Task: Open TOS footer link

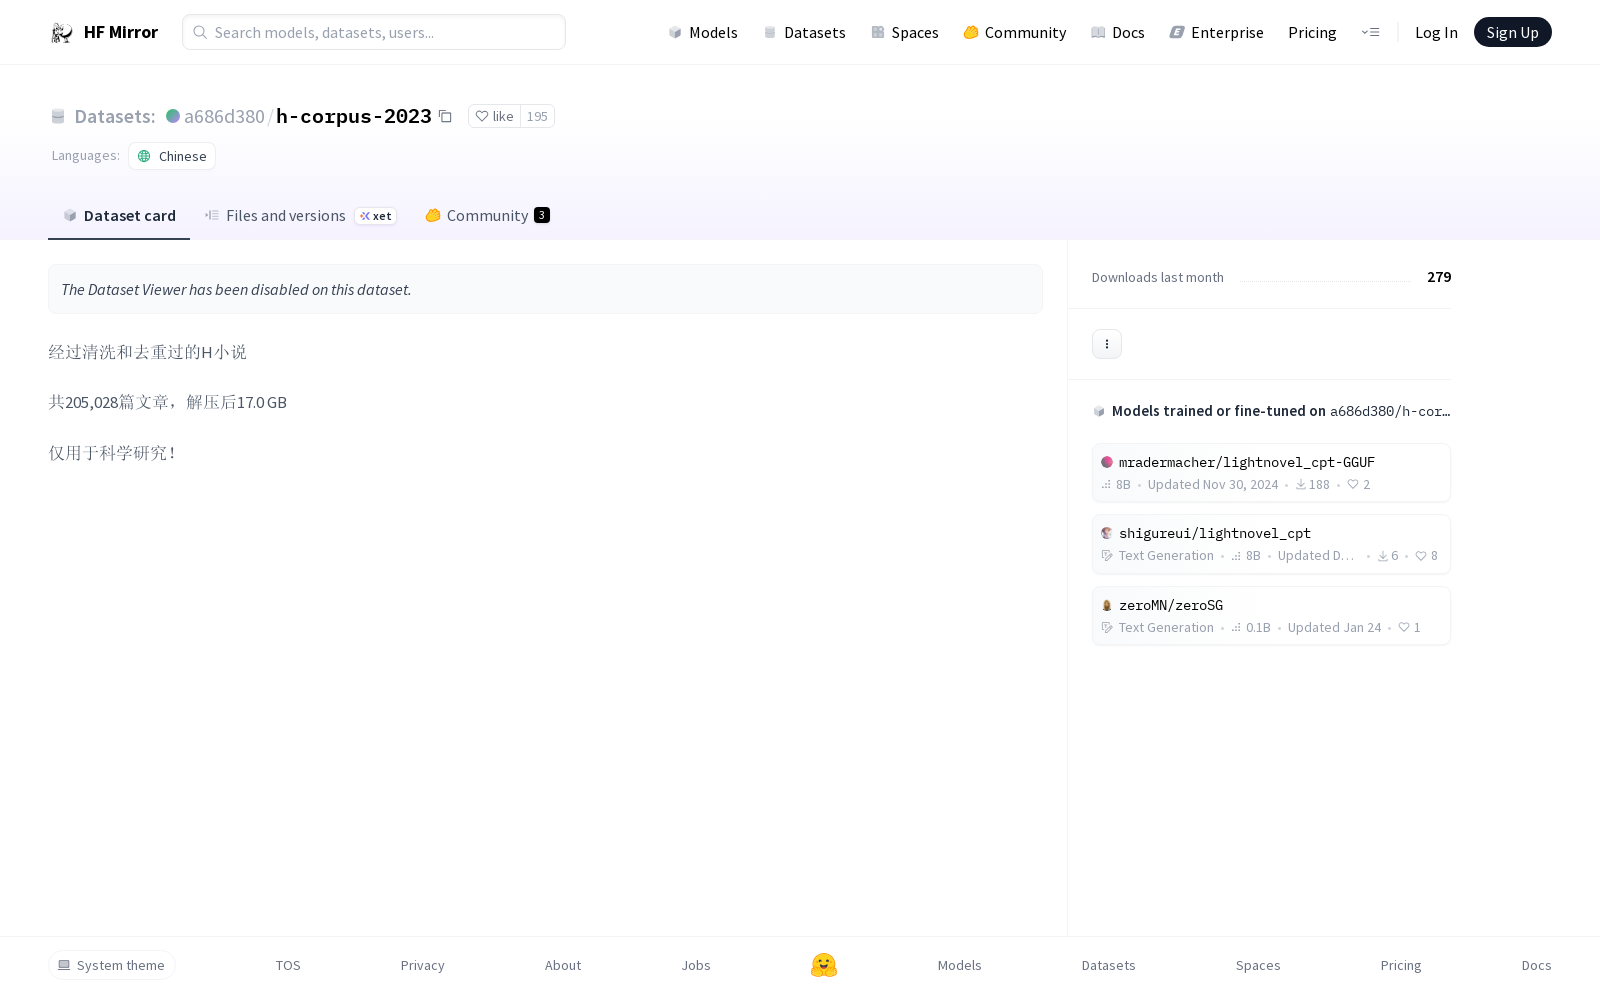Action: (288, 965)
